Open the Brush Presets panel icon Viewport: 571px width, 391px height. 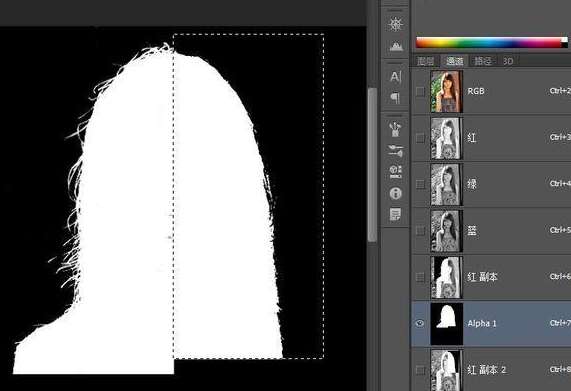(395, 129)
